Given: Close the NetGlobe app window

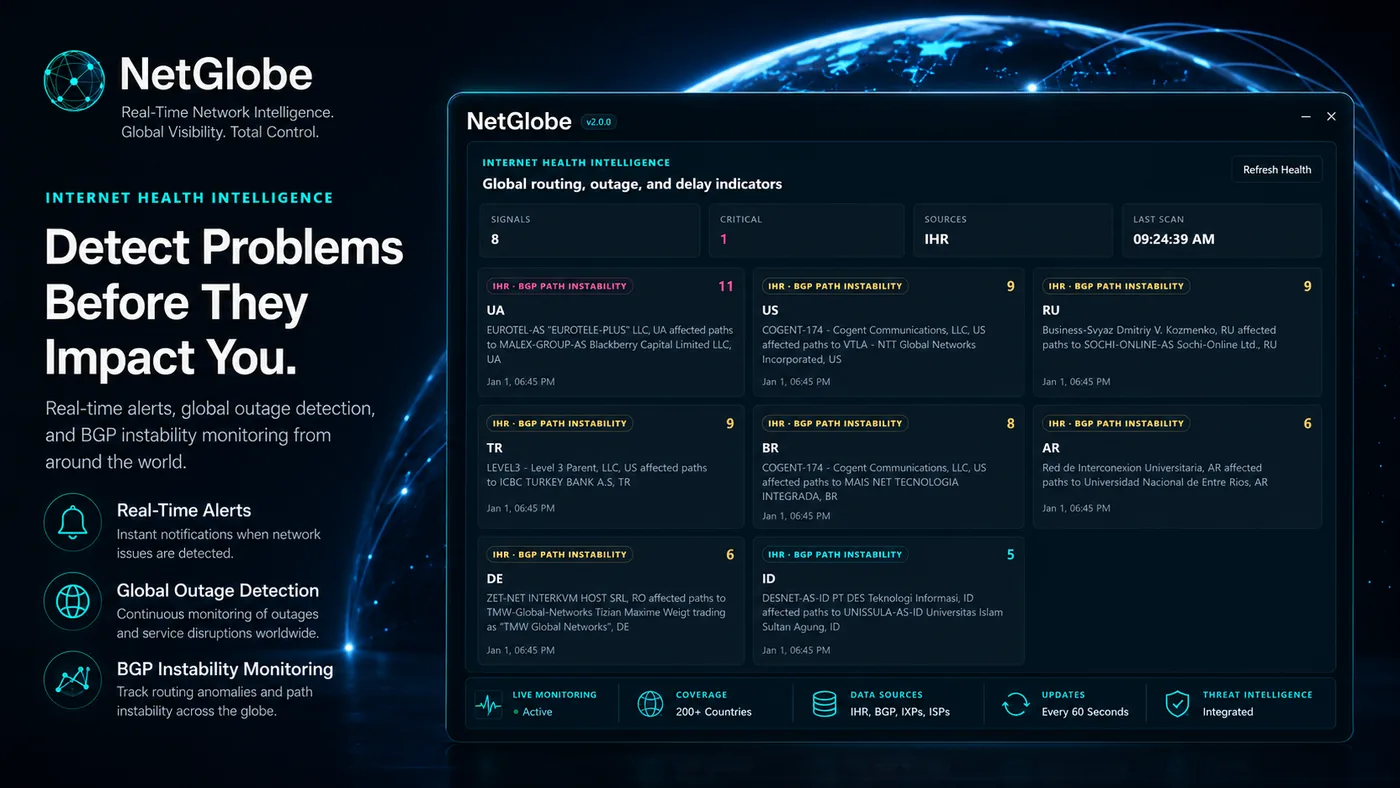Looking at the screenshot, I should pos(1331,117).
